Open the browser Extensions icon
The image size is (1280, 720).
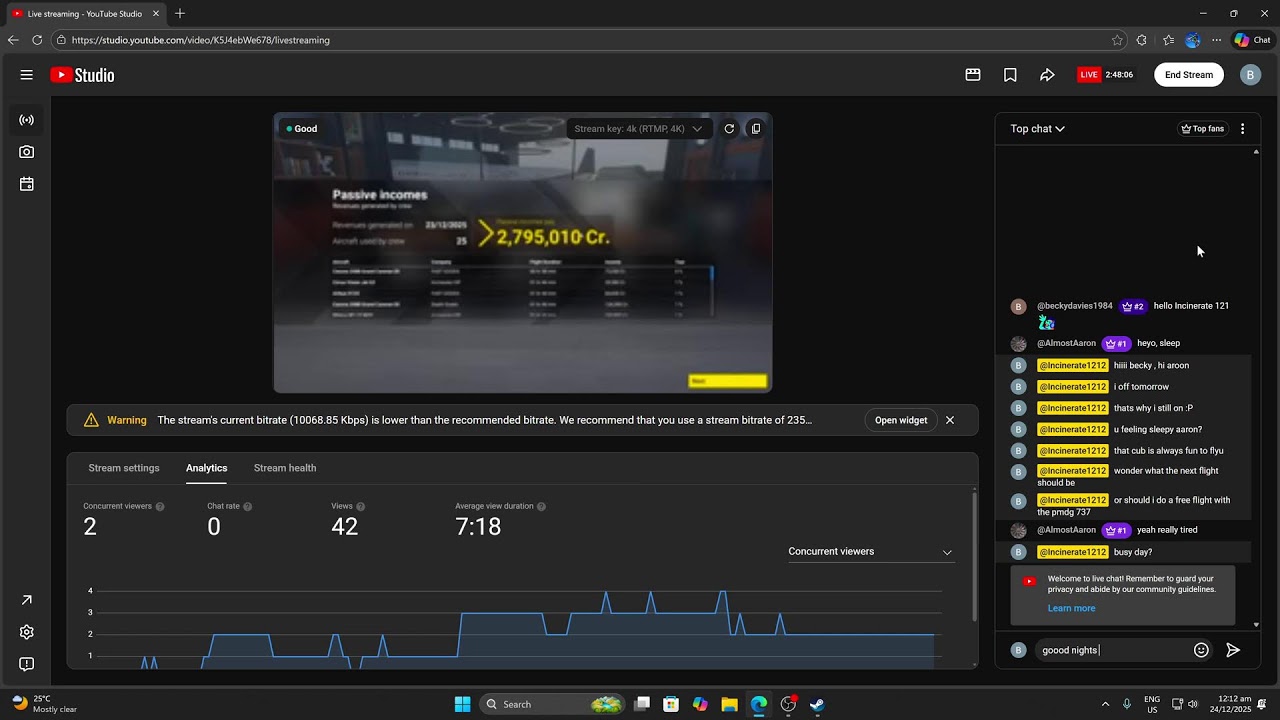[x=1142, y=40]
